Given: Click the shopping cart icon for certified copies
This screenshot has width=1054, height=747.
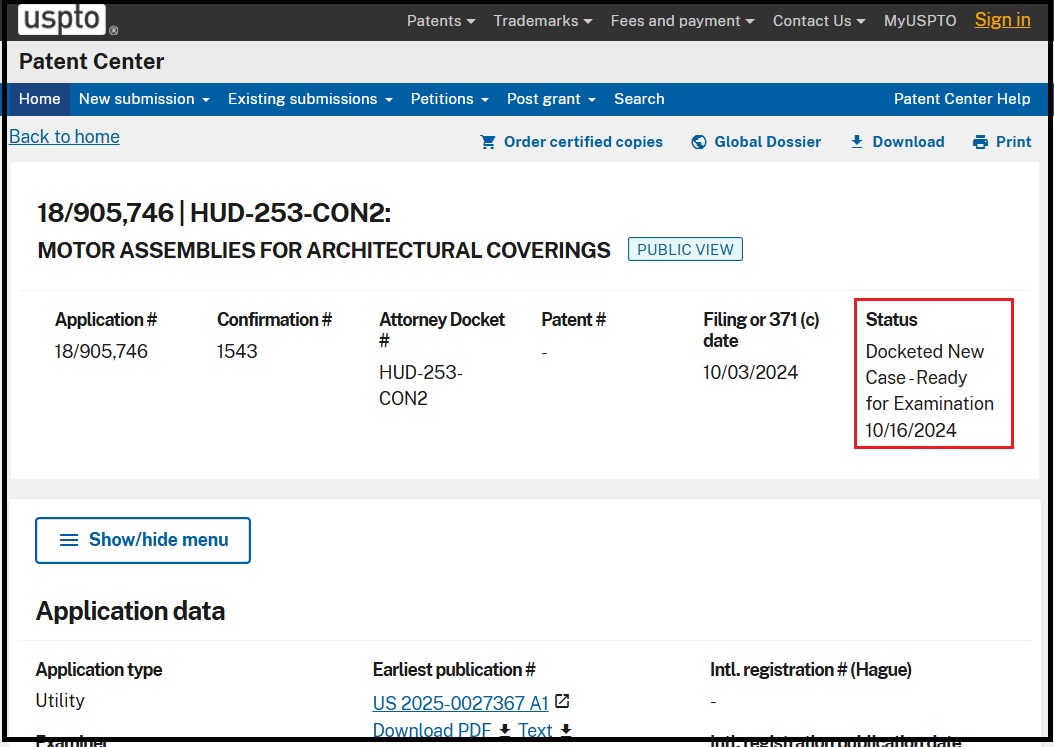Looking at the screenshot, I should click(488, 142).
